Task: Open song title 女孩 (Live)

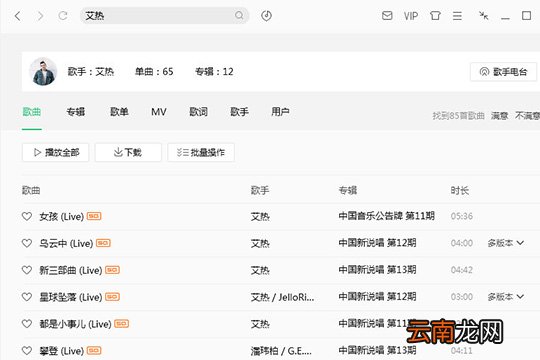Action: tap(62, 217)
